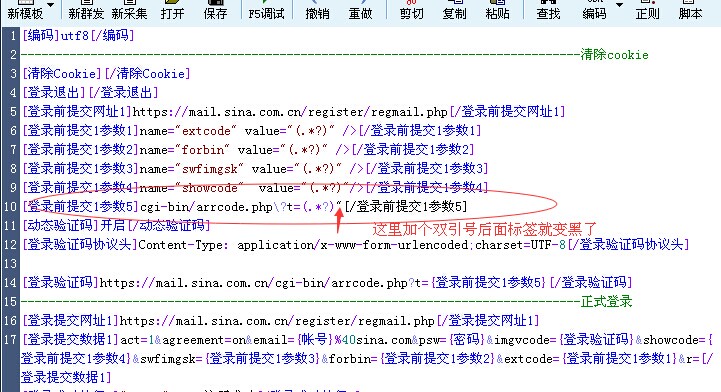Screen dimensions: 721x392
Task: Click name="forbin" on line 7
Action: click(x=184, y=150)
